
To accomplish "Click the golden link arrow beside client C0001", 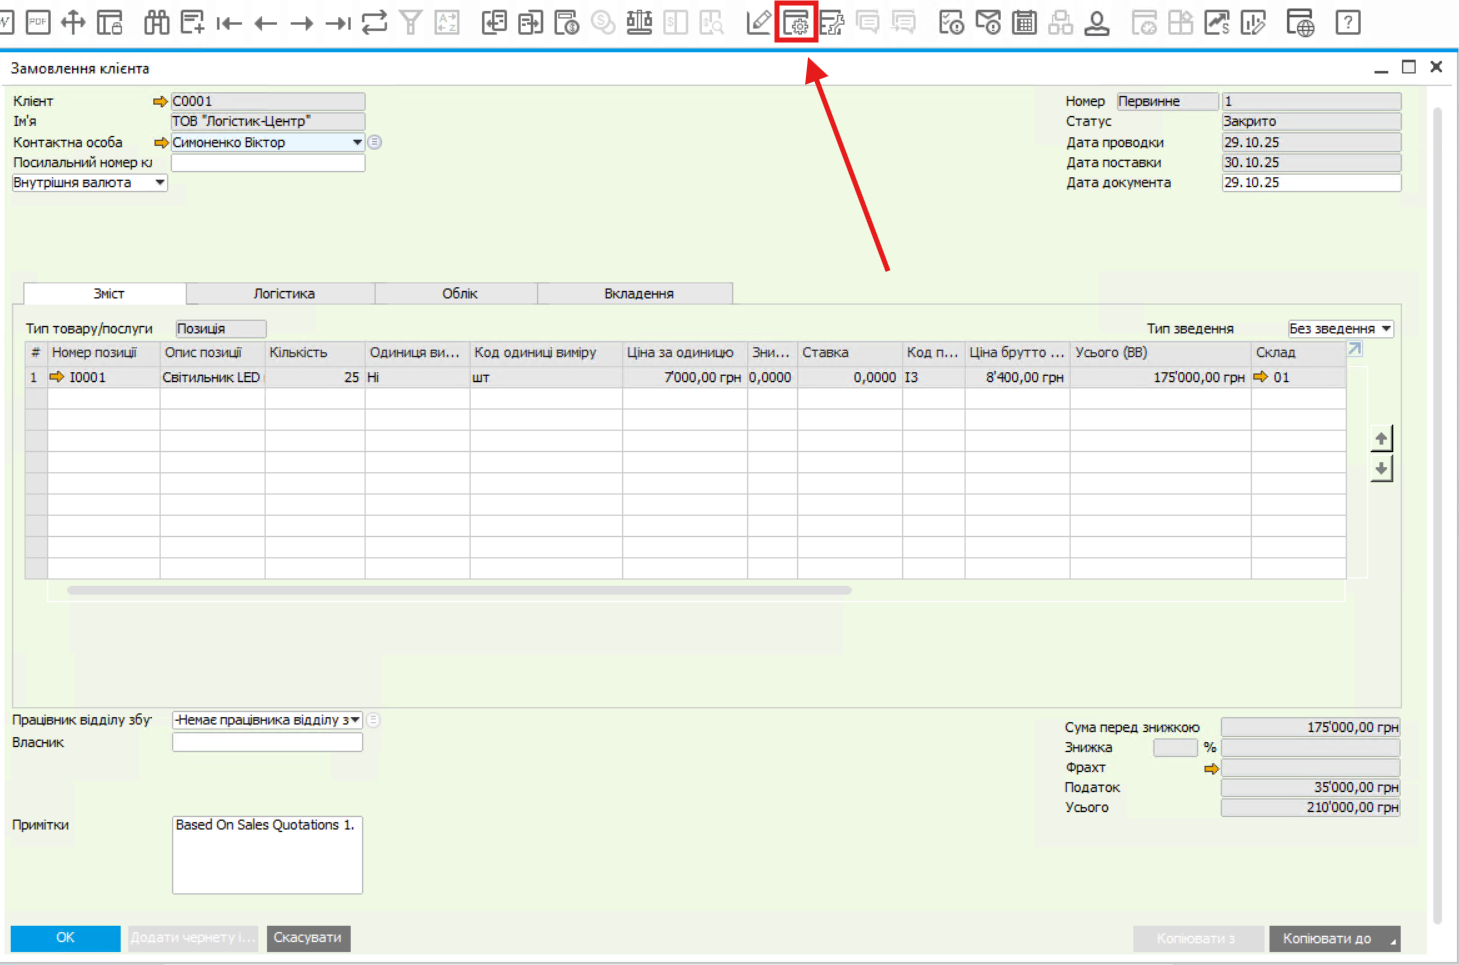I will click(x=160, y=101).
